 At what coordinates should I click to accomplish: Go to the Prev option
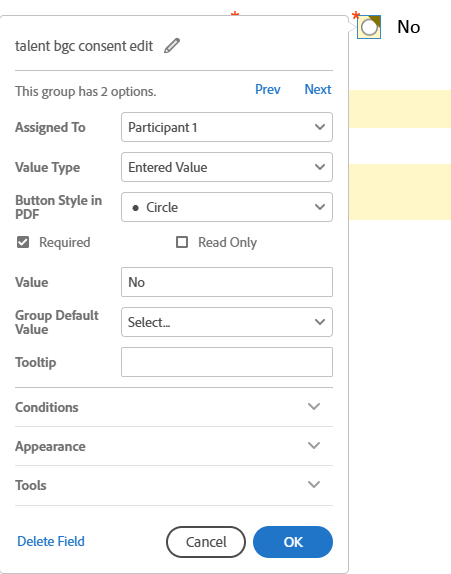(x=268, y=89)
